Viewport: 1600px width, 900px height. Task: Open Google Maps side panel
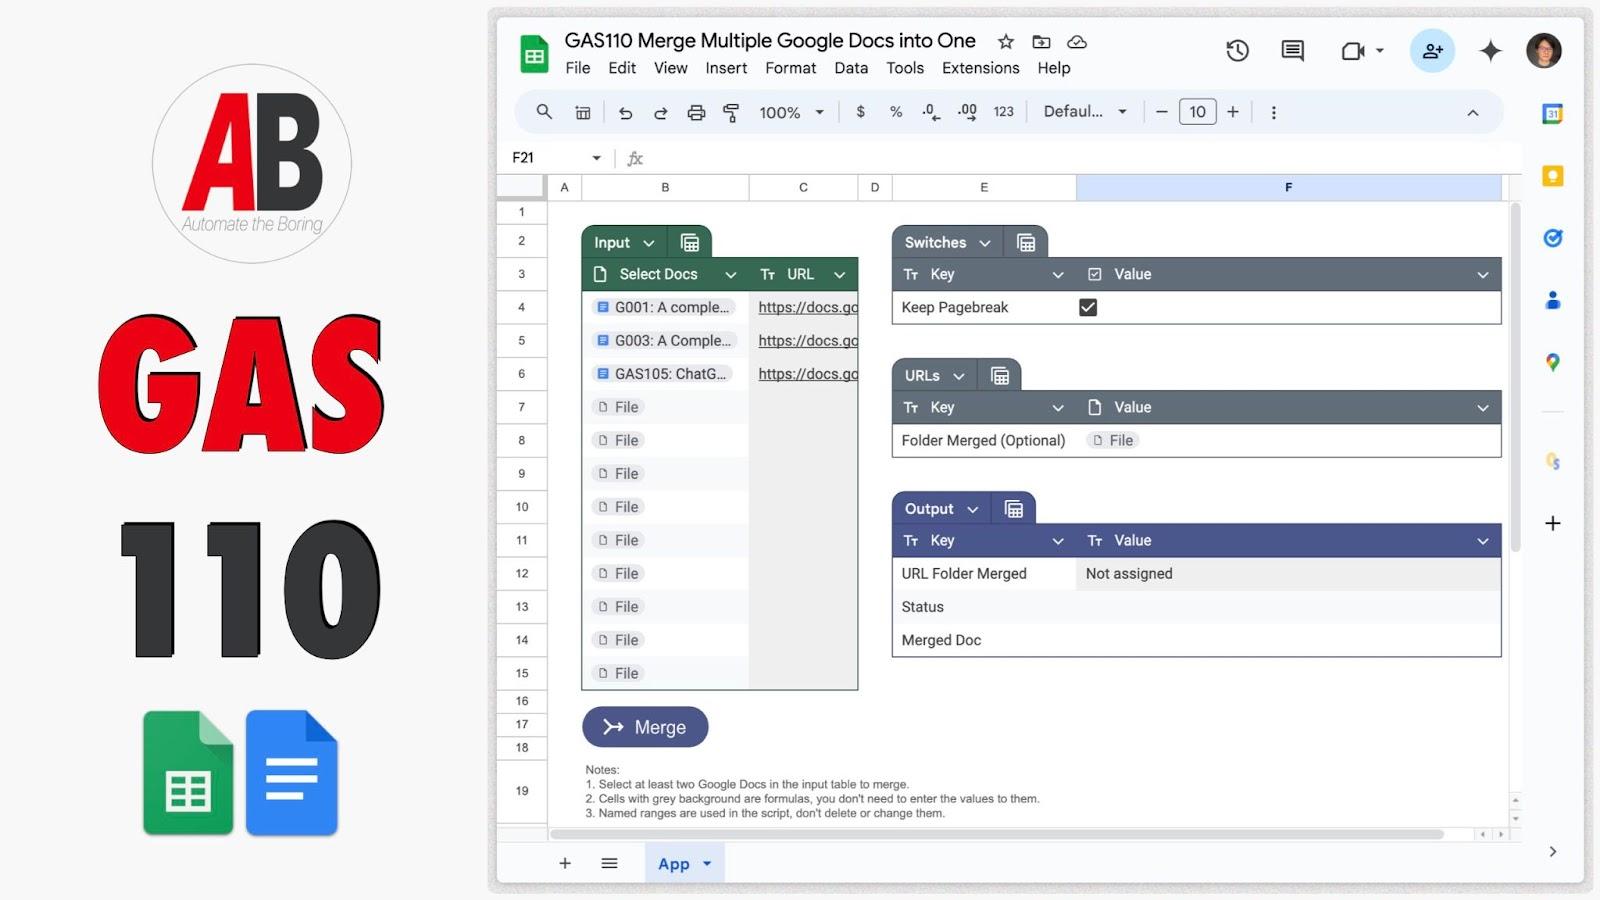(x=1552, y=362)
